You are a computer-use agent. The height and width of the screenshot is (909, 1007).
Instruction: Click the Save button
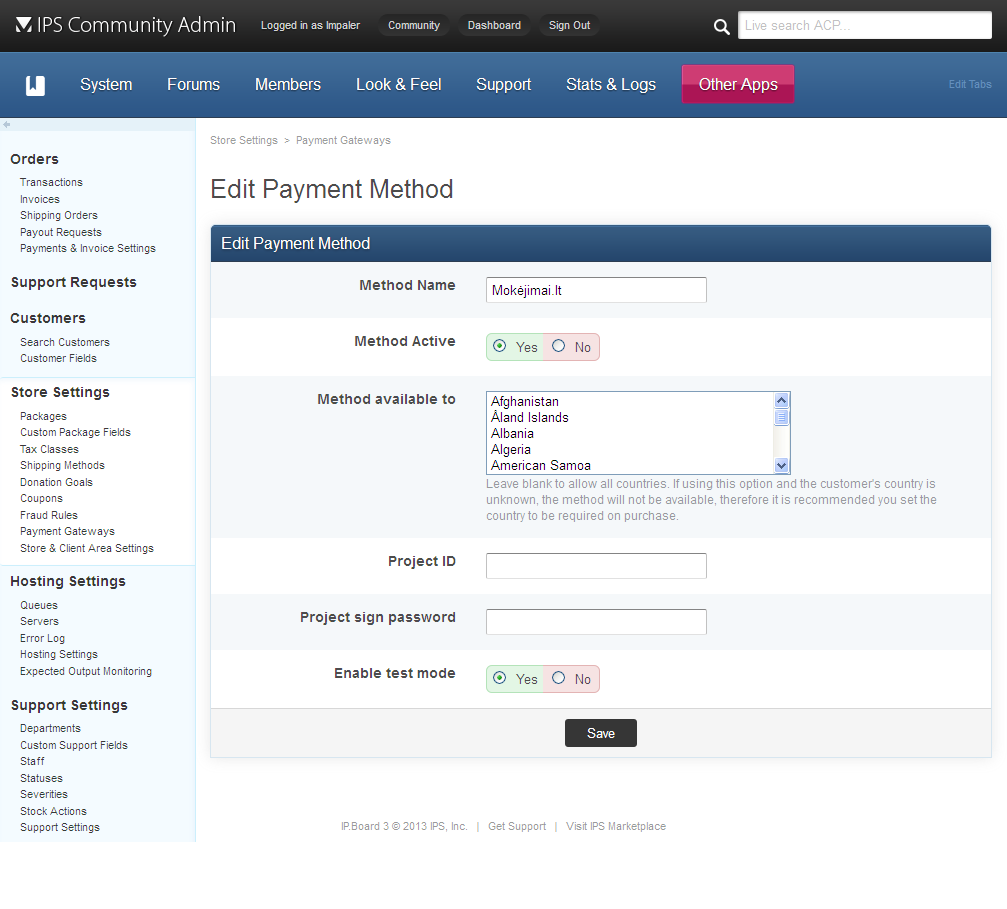pos(600,733)
